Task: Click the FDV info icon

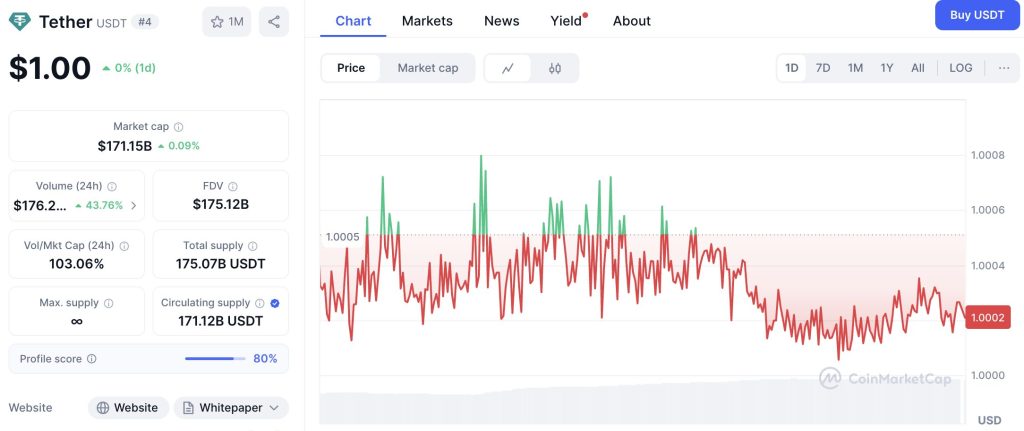Action: (x=233, y=186)
